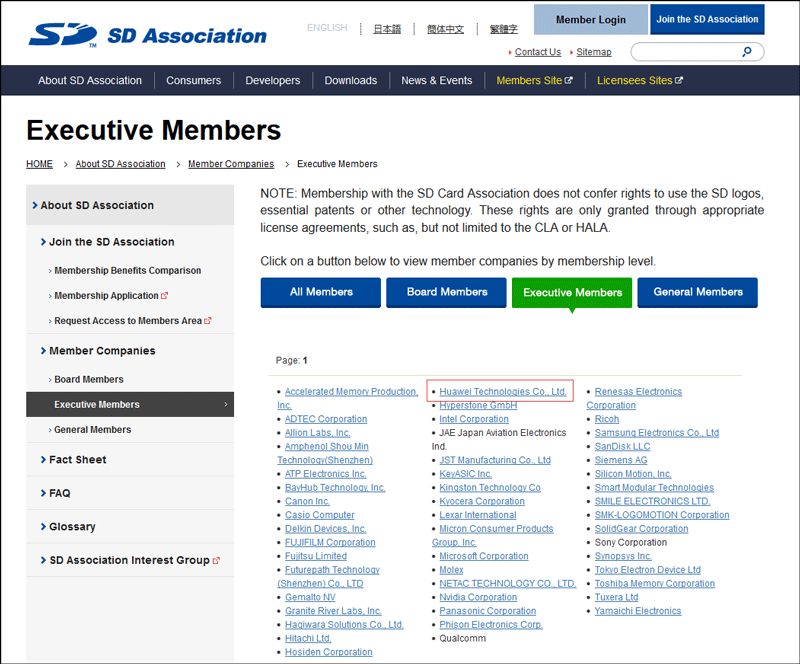This screenshot has width=800, height=664.
Task: Open the Sitemap link
Action: pyautogui.click(x=593, y=52)
